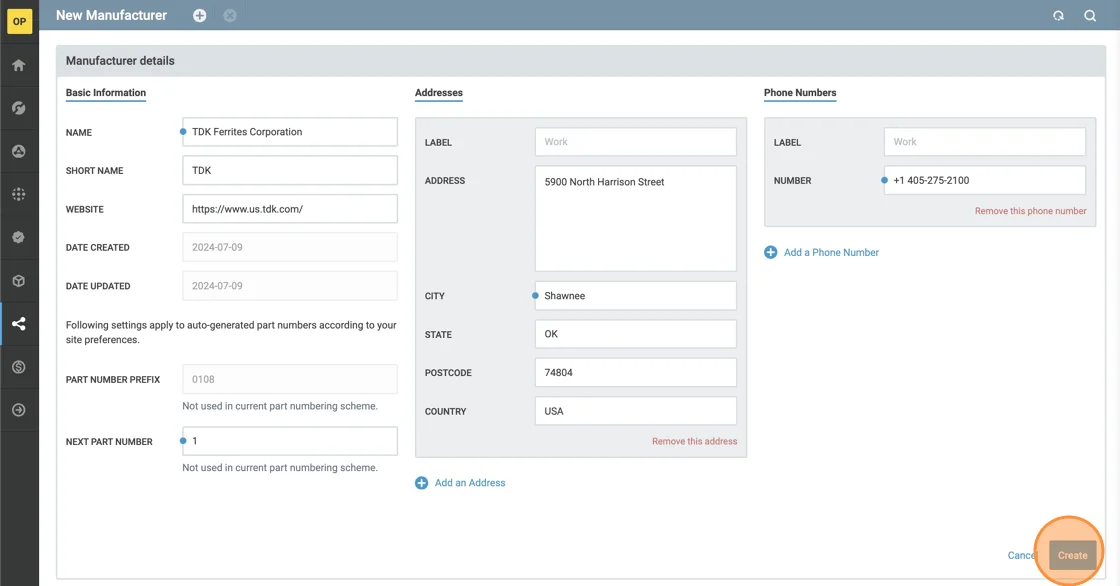Click the Cancel link

click(x=1021, y=555)
